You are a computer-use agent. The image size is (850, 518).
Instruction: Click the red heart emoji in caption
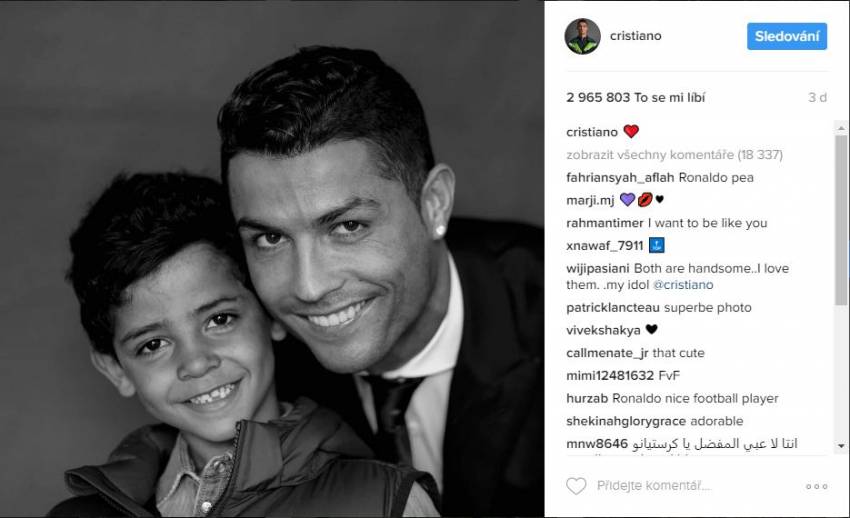pyautogui.click(x=631, y=132)
